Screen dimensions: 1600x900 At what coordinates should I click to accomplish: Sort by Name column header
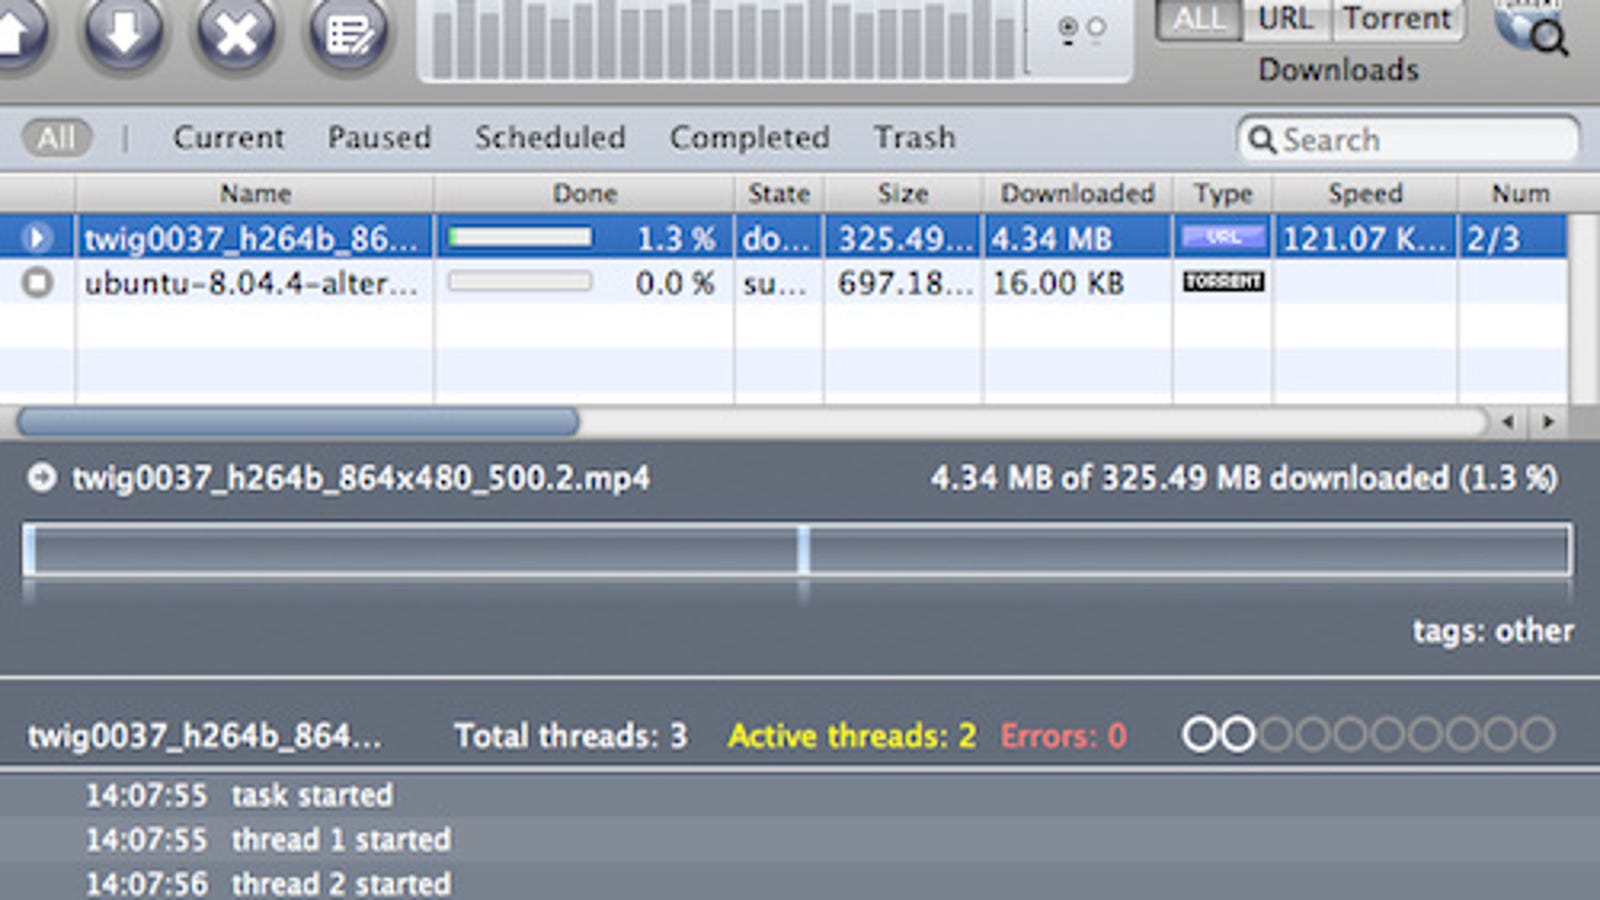255,193
